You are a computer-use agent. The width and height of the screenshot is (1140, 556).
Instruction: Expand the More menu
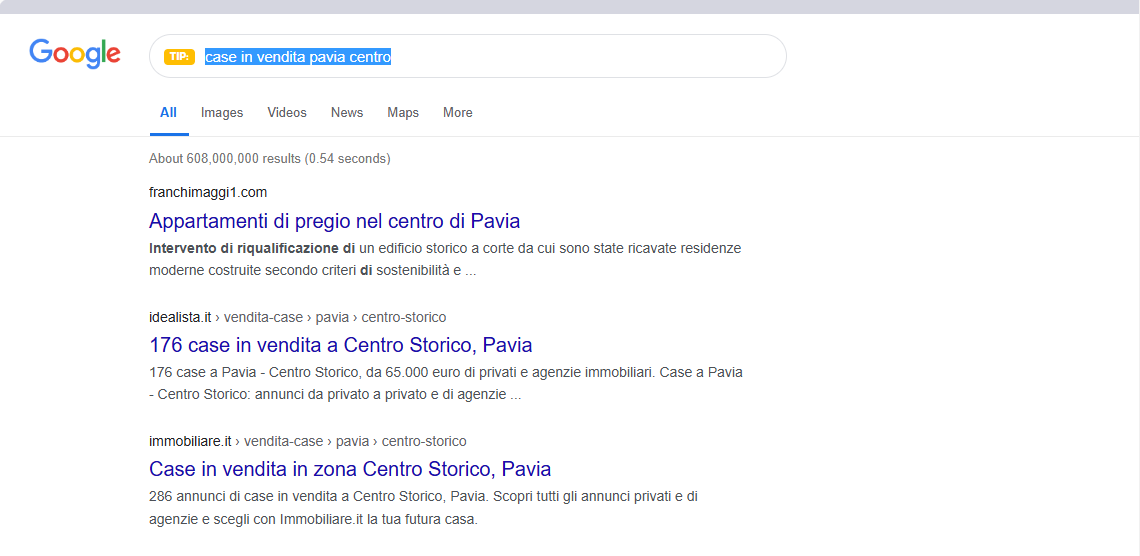click(458, 113)
